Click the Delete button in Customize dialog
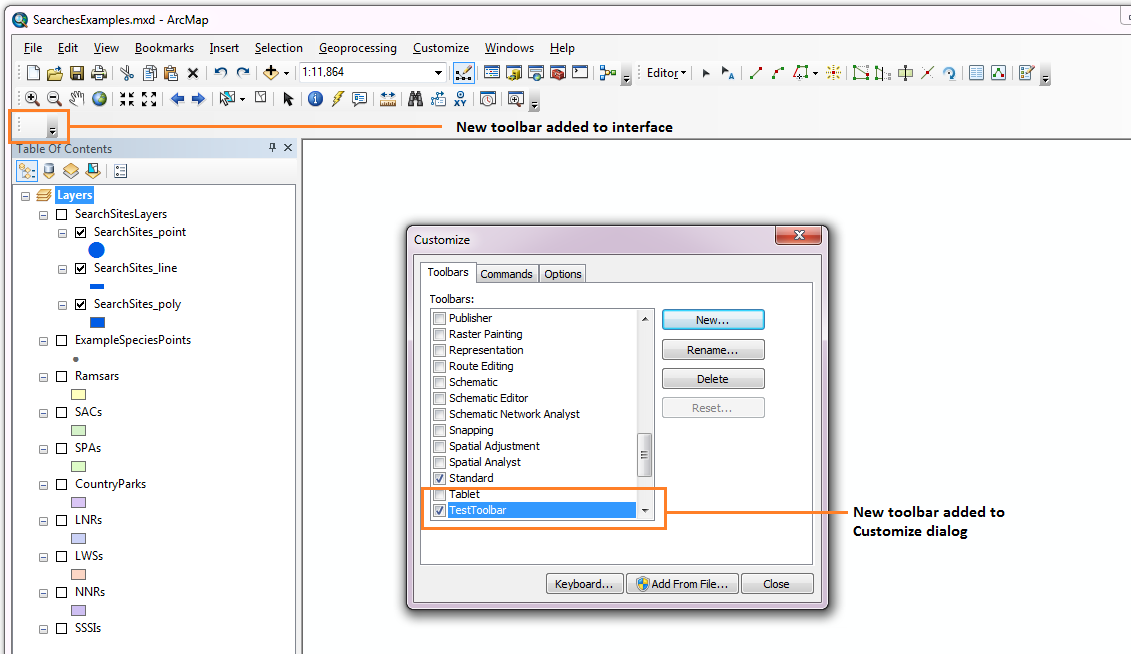 (x=713, y=379)
